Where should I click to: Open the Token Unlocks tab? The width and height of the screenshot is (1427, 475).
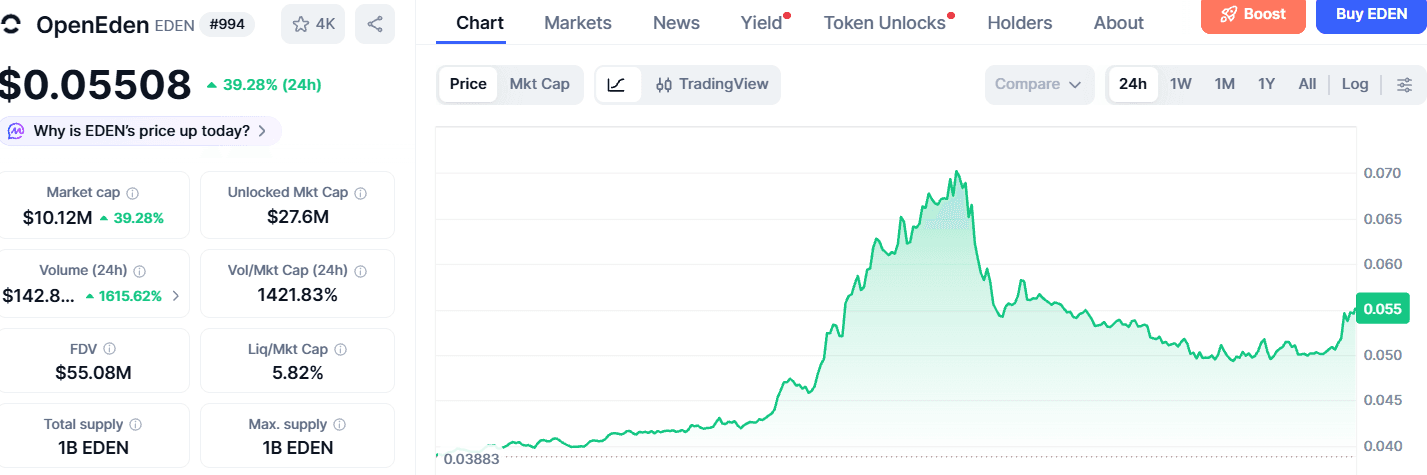[886, 23]
